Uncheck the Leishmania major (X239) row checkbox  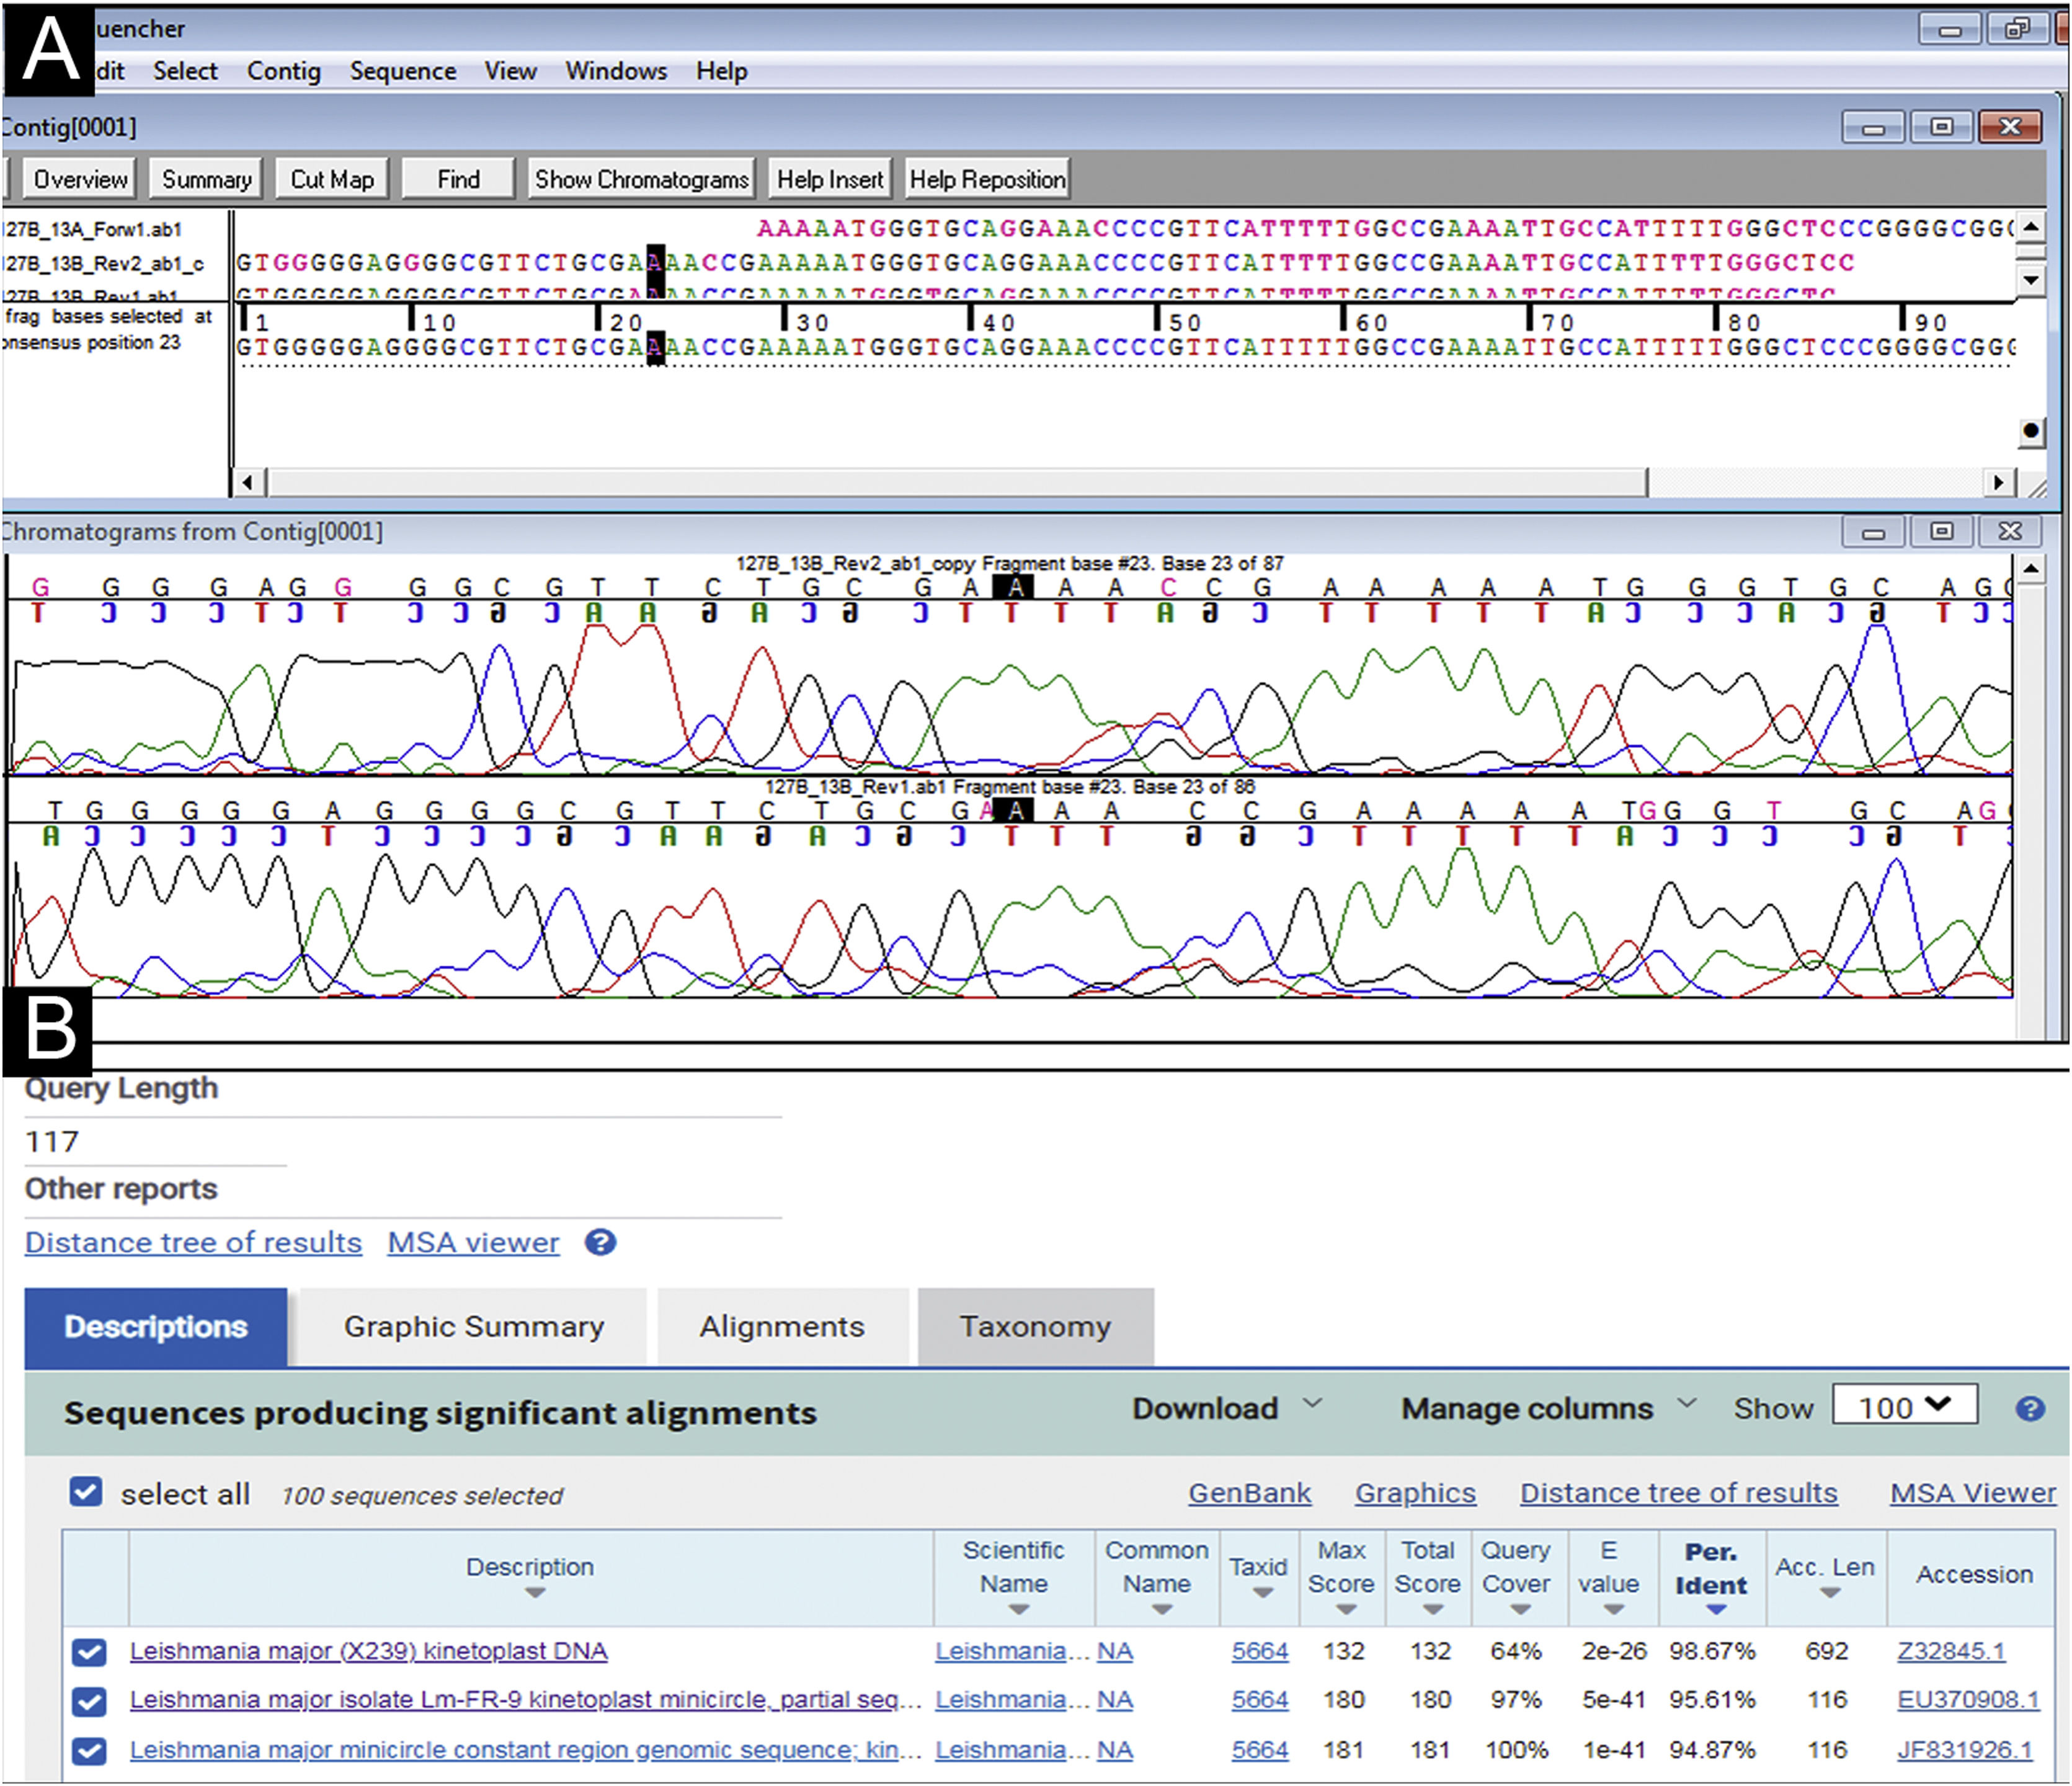(89, 1652)
